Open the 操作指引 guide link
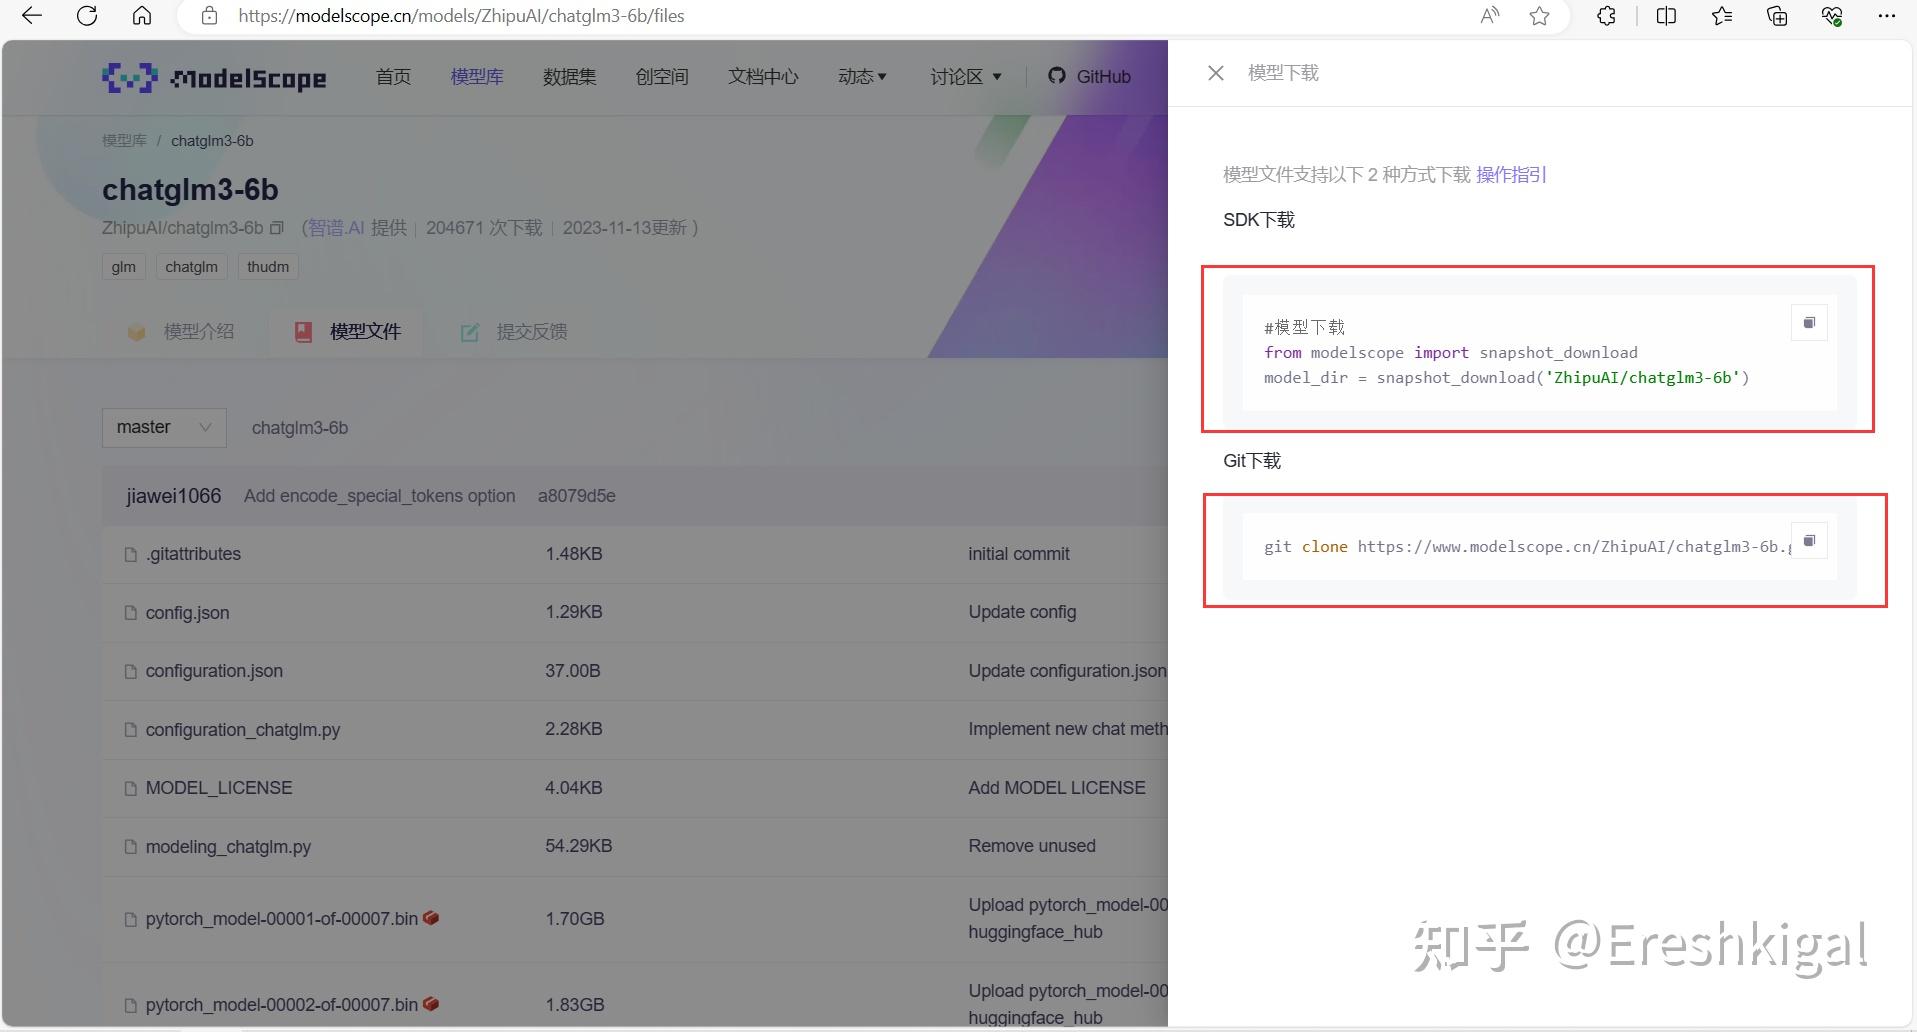The height and width of the screenshot is (1032, 1917). click(1511, 174)
